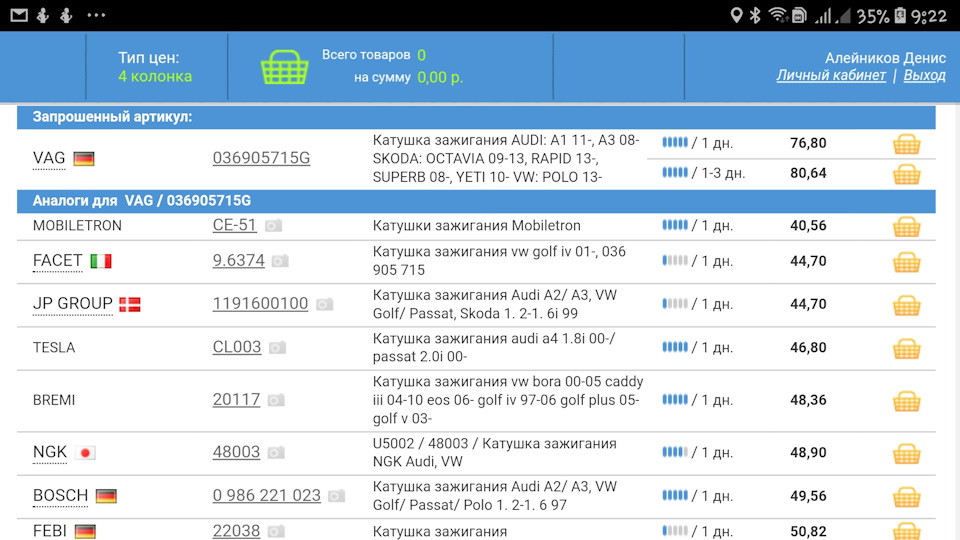The height and width of the screenshot is (540, 960).
Task: Tap the battery indicator icon
Action: [900, 15]
